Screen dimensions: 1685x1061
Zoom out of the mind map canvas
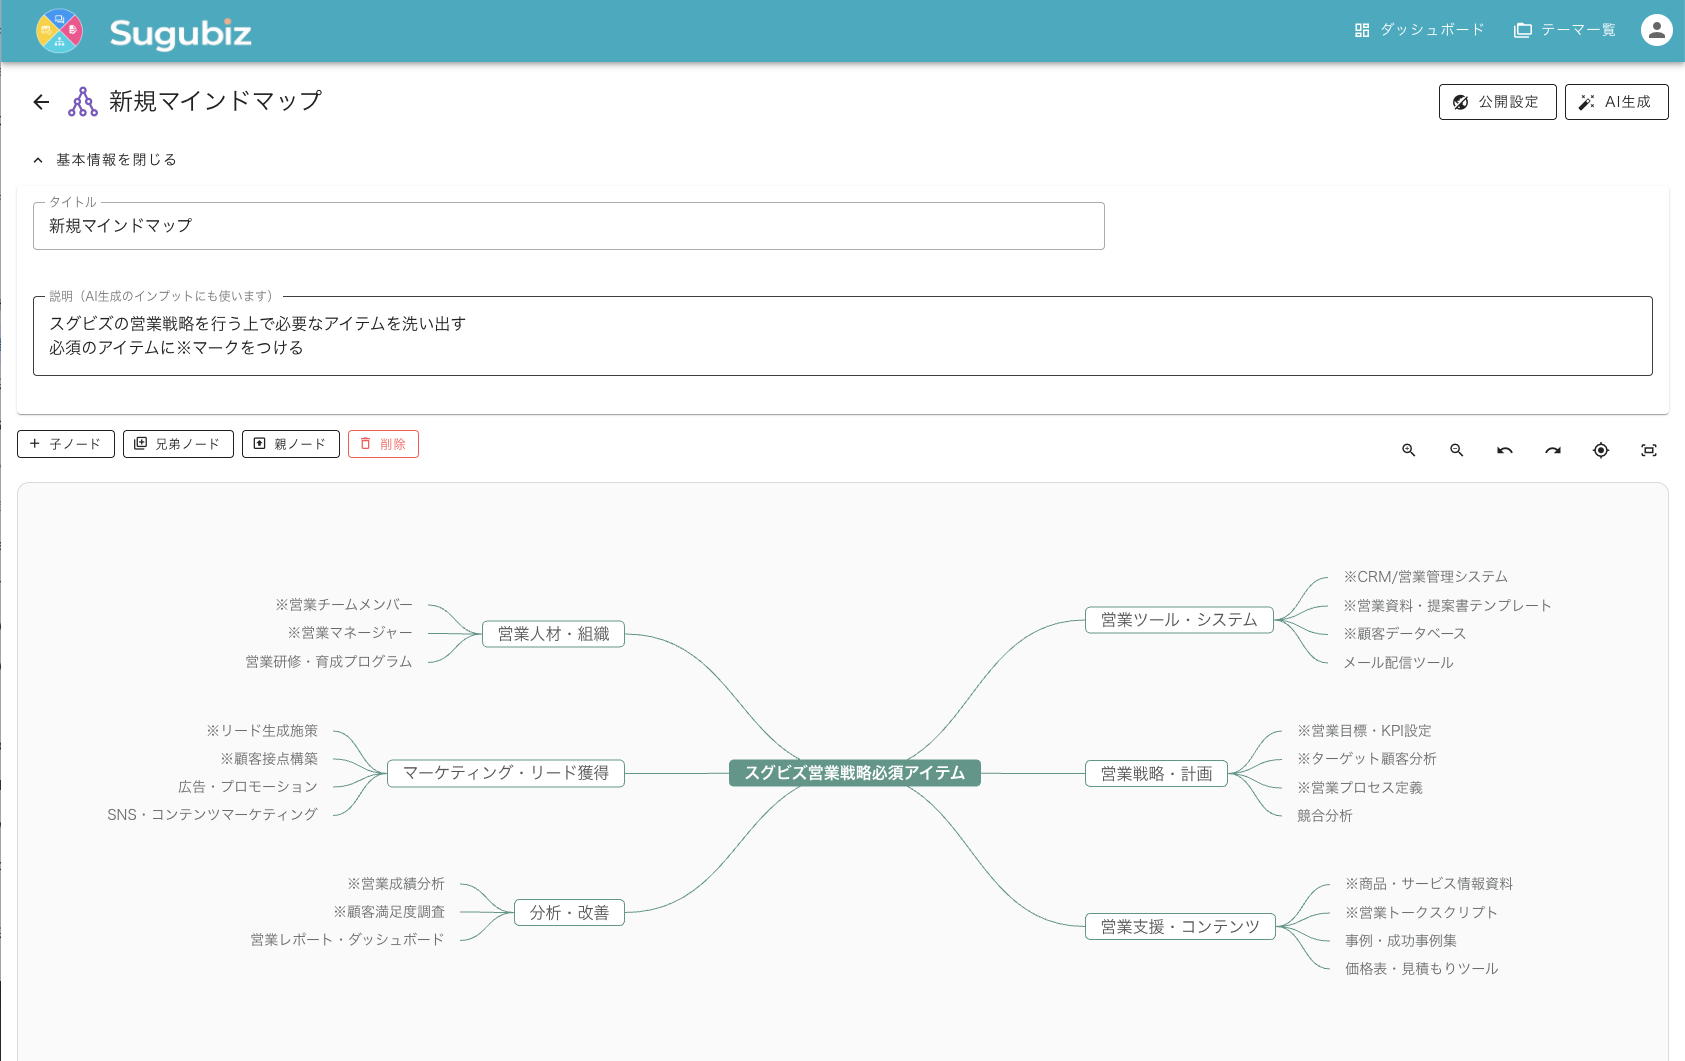coord(1456,450)
